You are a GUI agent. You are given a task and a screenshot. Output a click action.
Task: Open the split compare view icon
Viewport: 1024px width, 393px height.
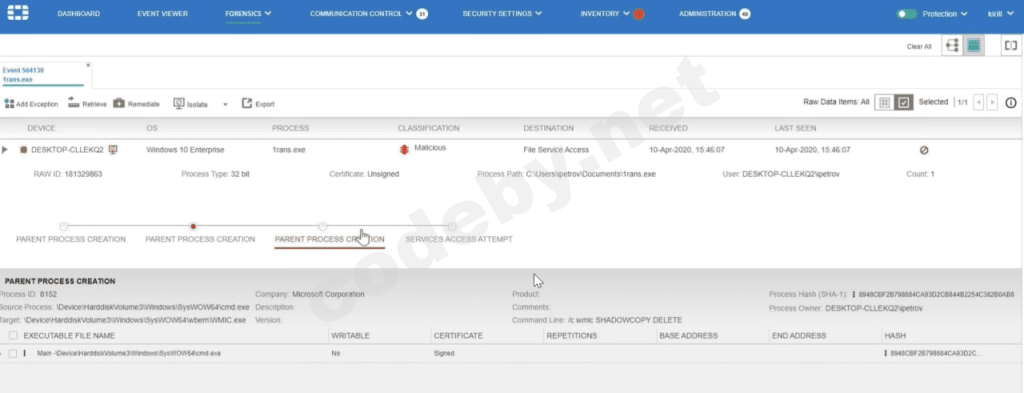(1011, 46)
